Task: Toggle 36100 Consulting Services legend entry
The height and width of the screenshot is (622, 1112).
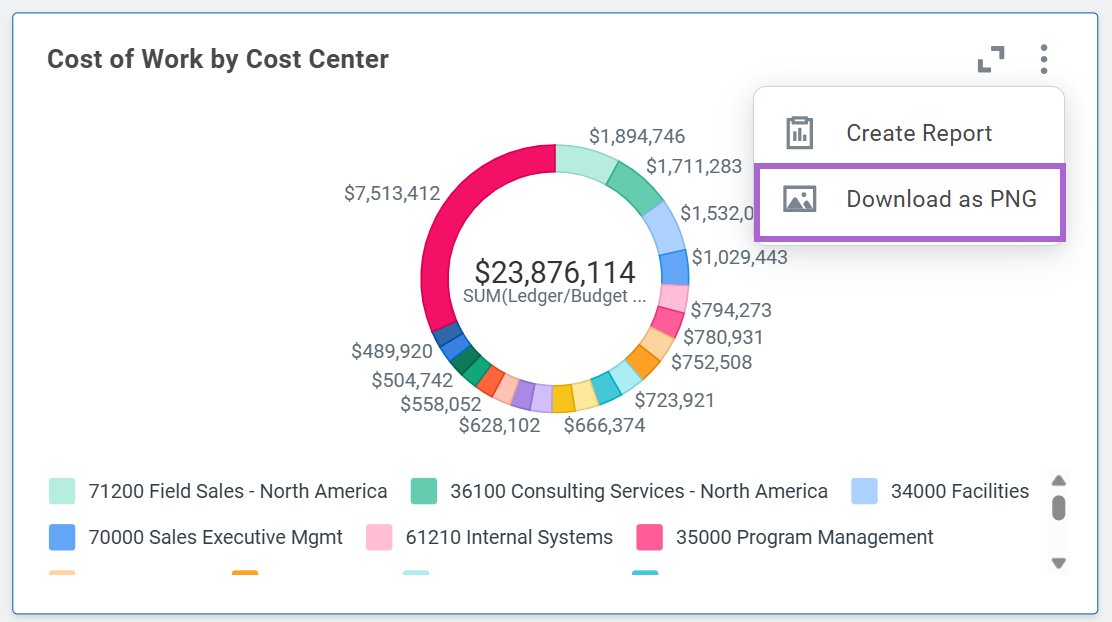Action: tap(619, 491)
